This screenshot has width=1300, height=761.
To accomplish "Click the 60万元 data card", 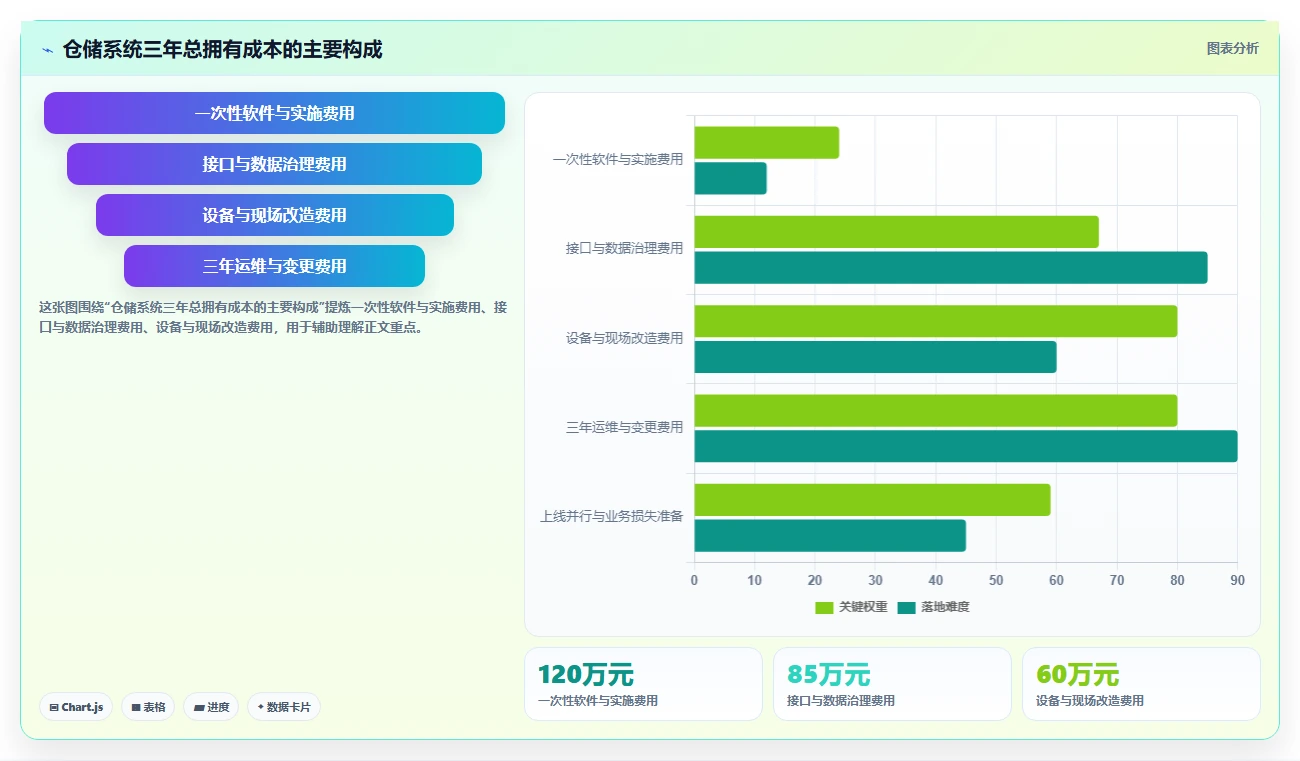I will [1141, 684].
